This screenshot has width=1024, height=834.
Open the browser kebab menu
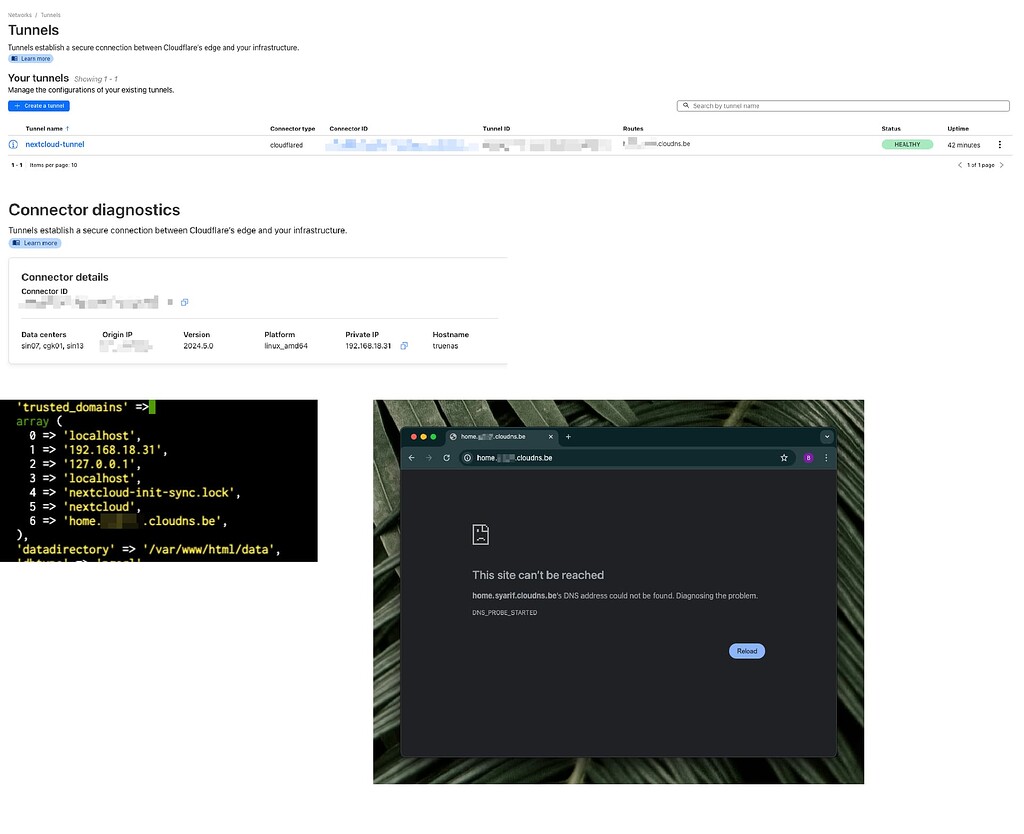(x=826, y=458)
